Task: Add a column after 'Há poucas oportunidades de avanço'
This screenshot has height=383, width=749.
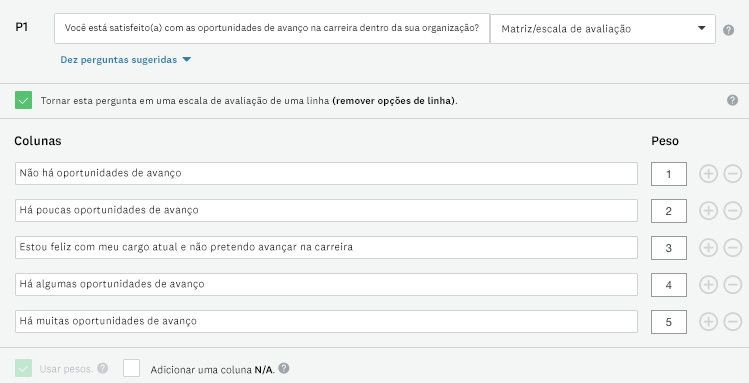Action: coord(708,211)
